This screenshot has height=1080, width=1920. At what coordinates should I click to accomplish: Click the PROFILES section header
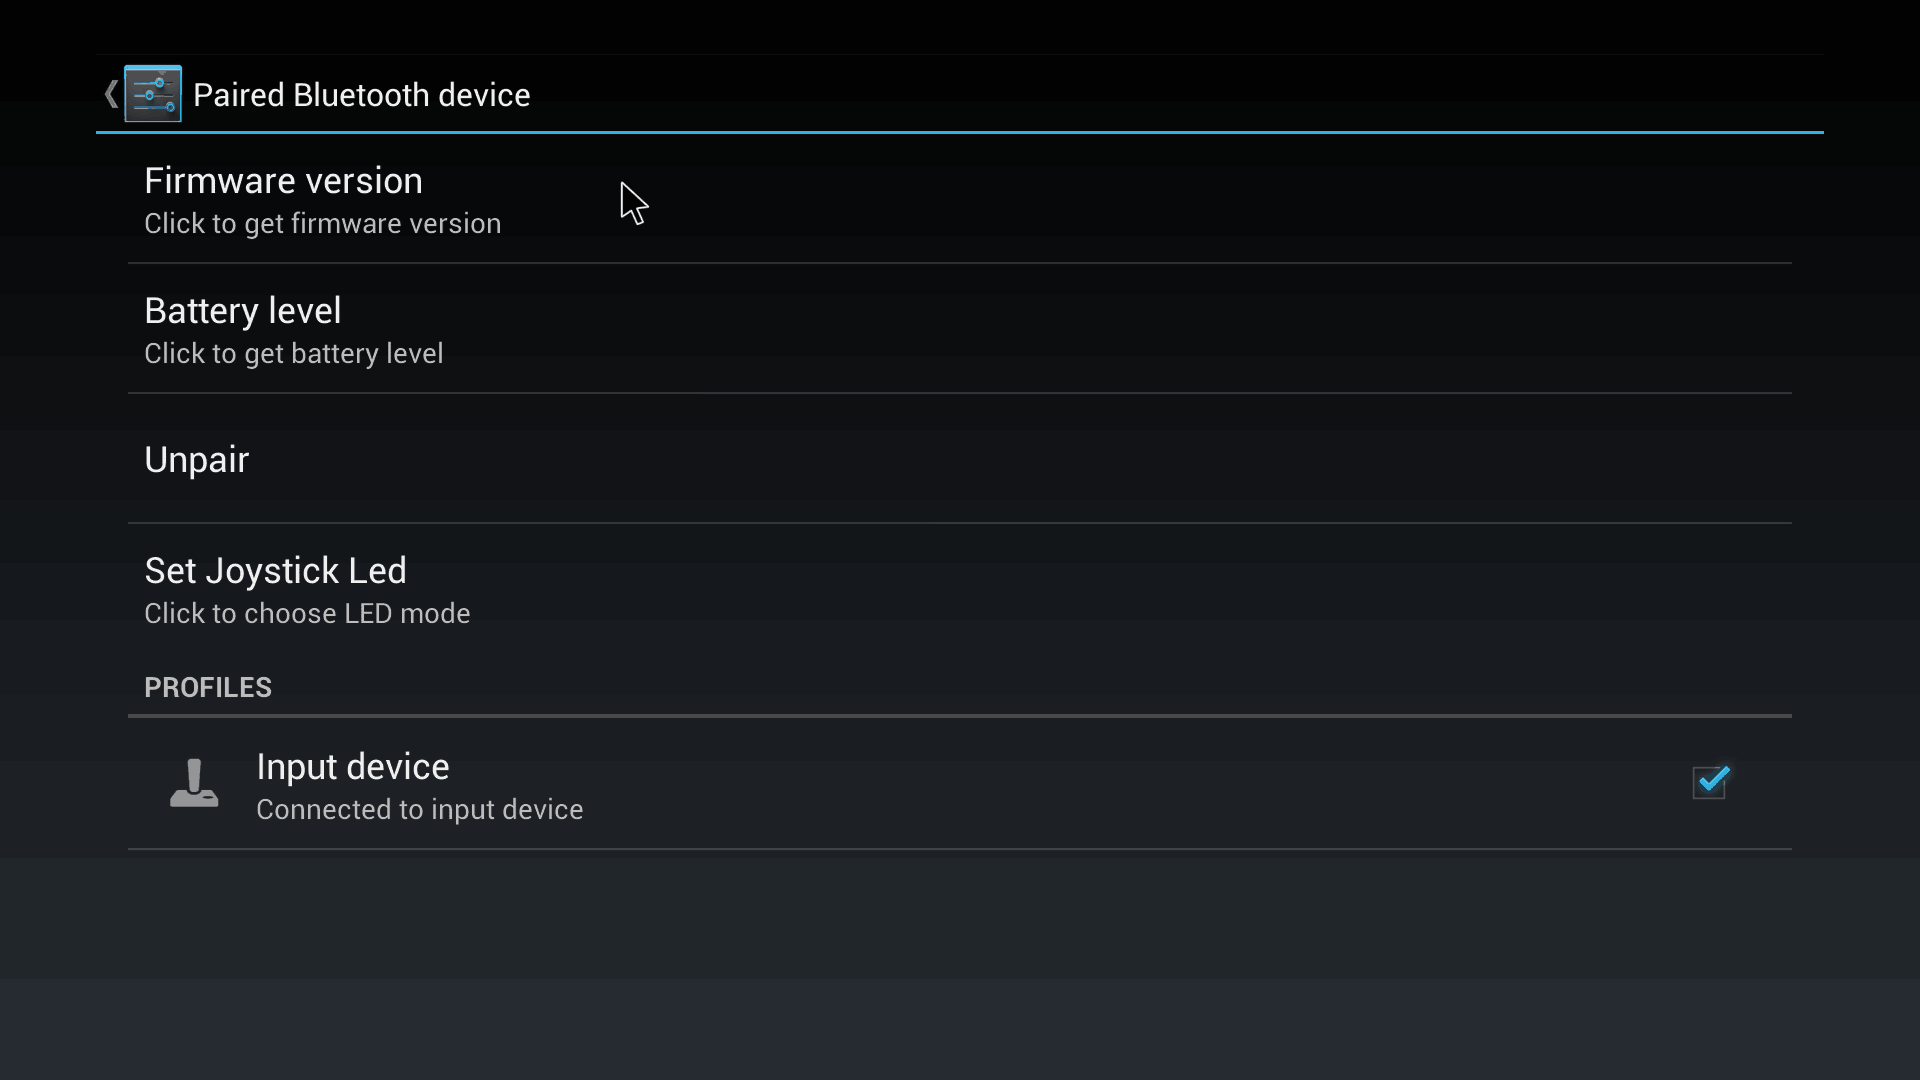208,687
